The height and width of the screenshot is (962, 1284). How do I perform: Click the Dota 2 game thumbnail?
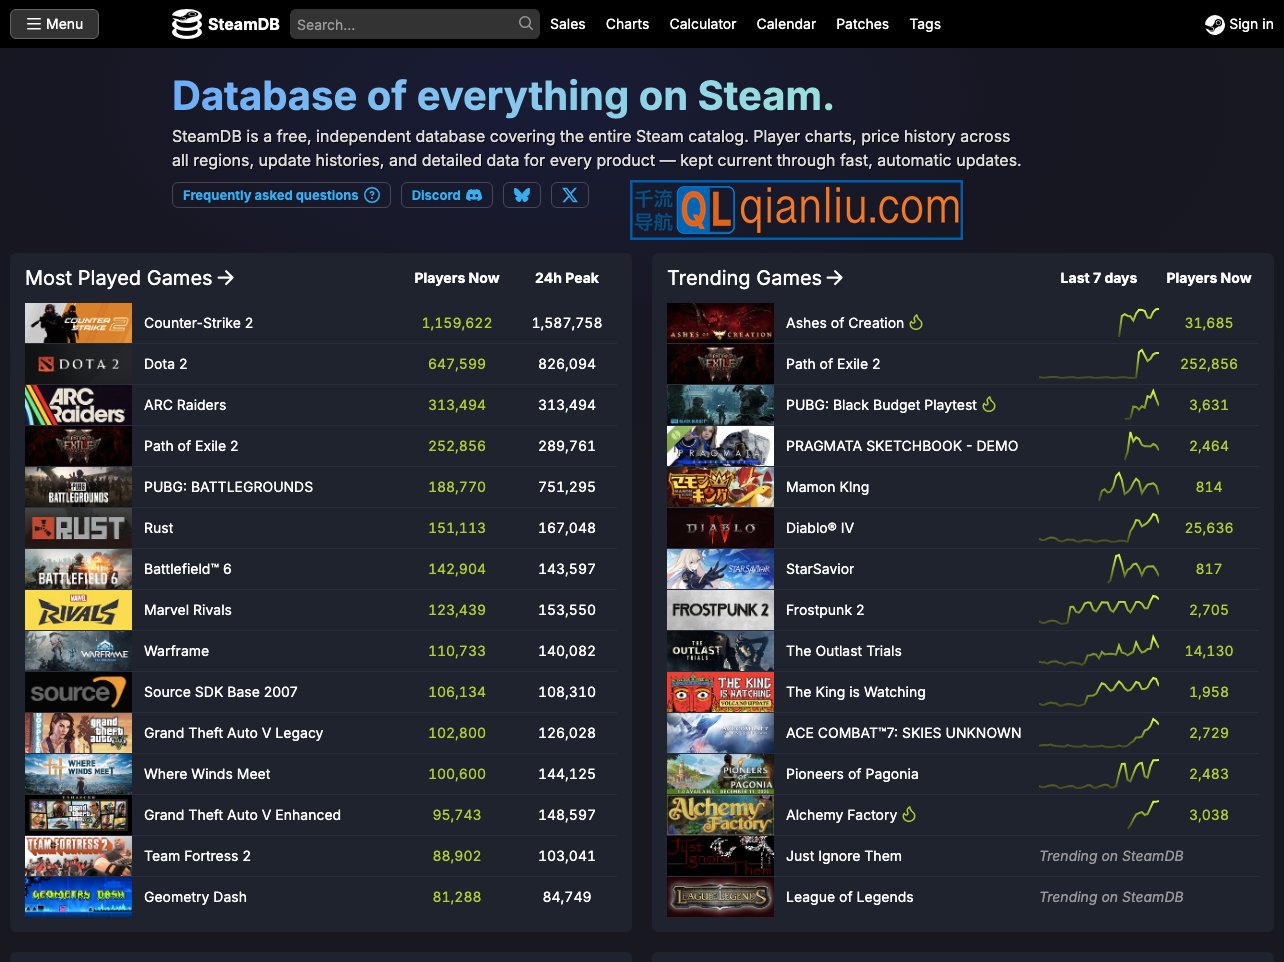click(x=78, y=363)
